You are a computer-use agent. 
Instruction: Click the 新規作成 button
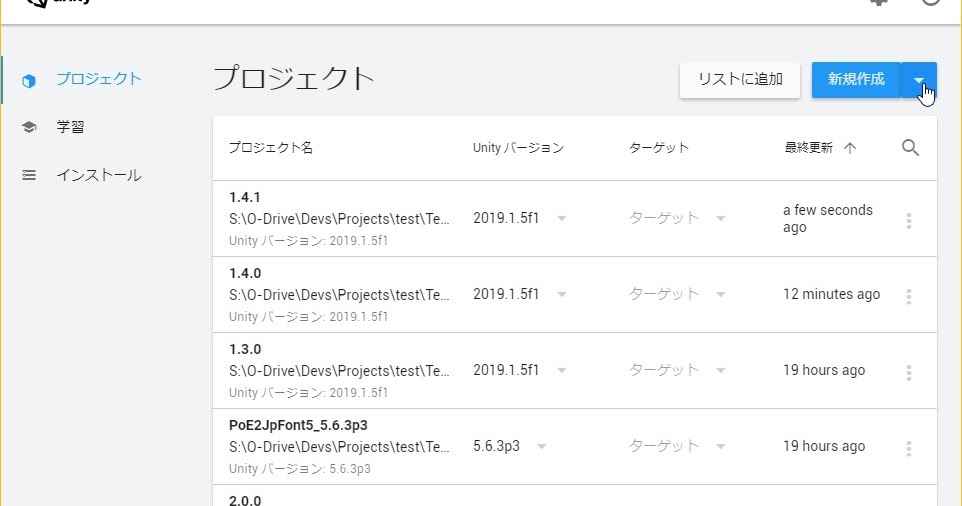tap(856, 80)
